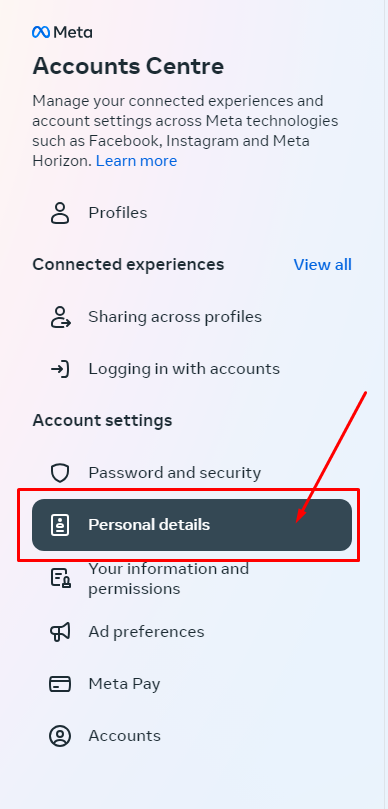The image size is (388, 809).
Task: Click the Accounts circle person icon
Action: pos(60,736)
